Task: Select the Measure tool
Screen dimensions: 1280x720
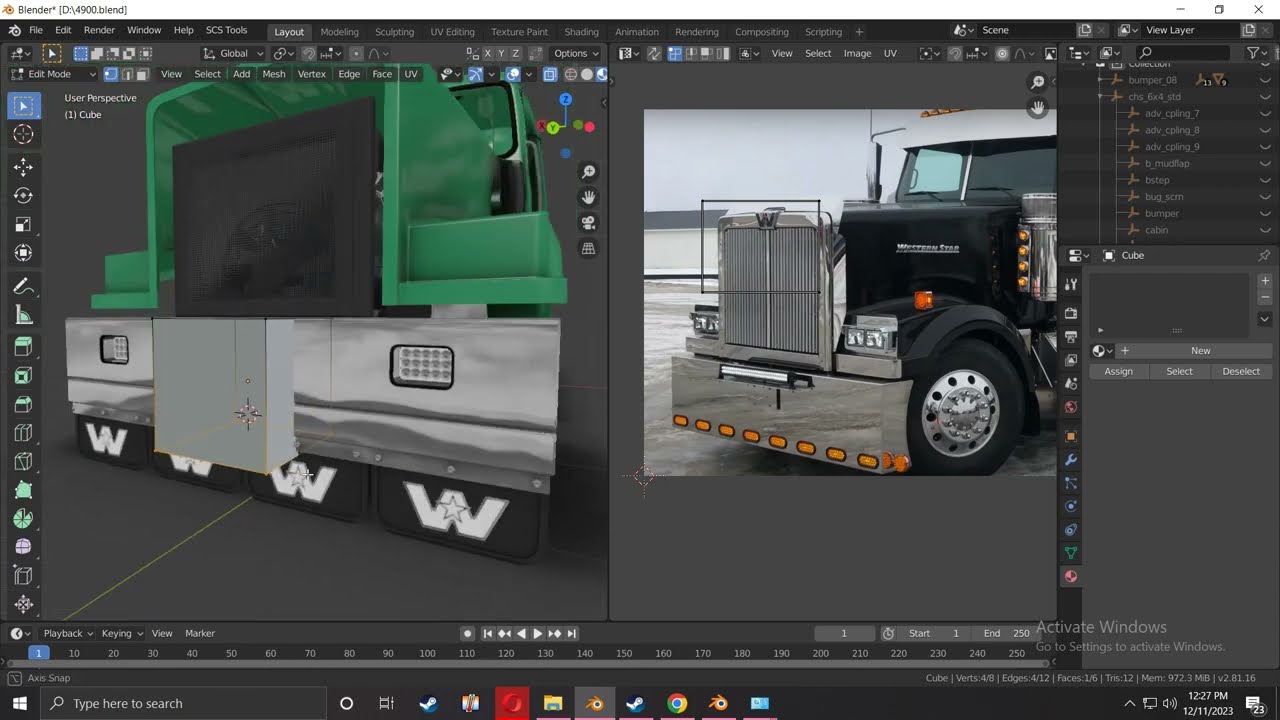Action: [x=24, y=316]
